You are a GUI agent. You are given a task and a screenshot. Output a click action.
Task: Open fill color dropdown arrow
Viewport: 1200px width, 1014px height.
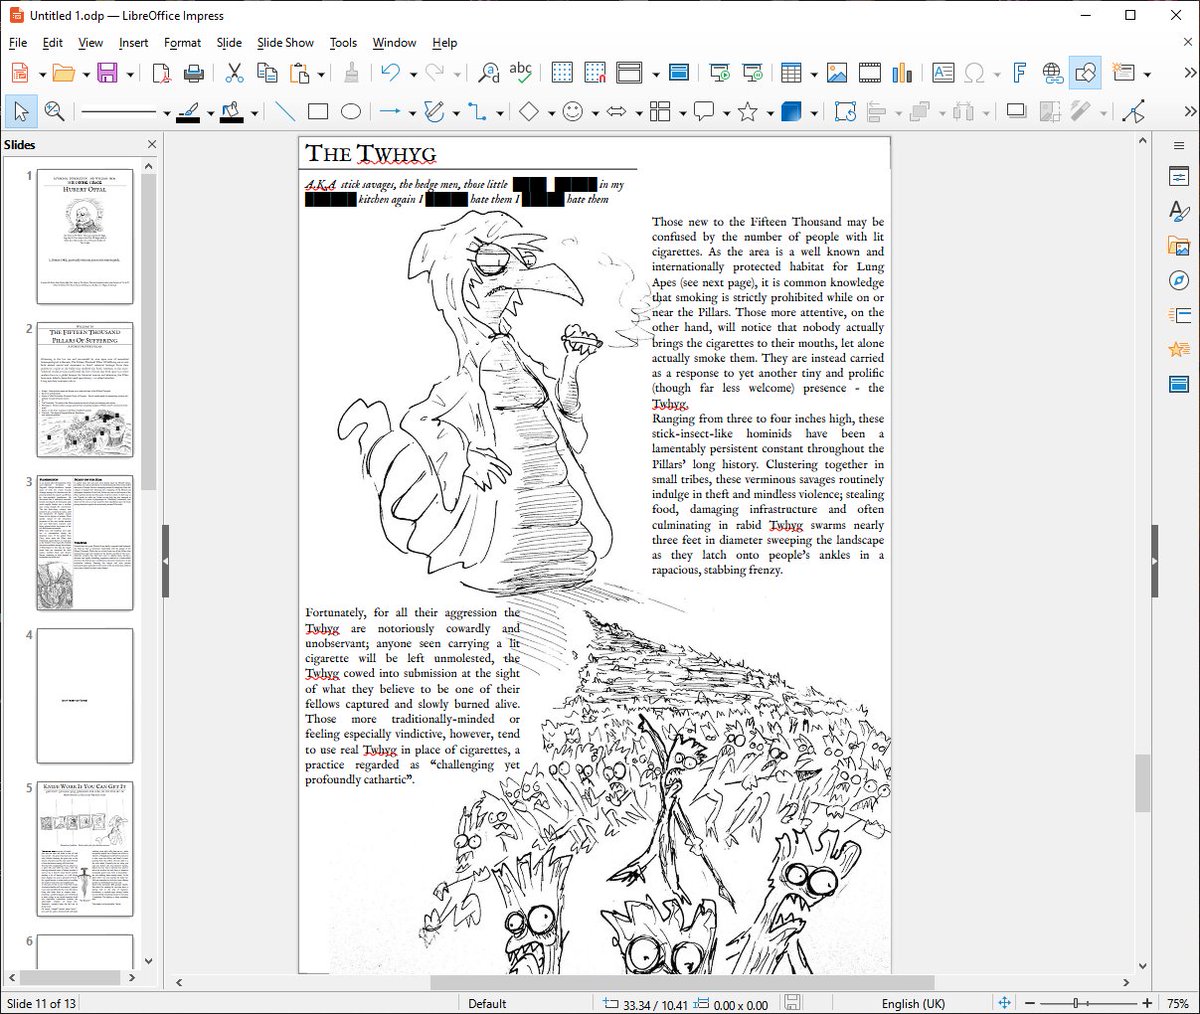[254, 113]
